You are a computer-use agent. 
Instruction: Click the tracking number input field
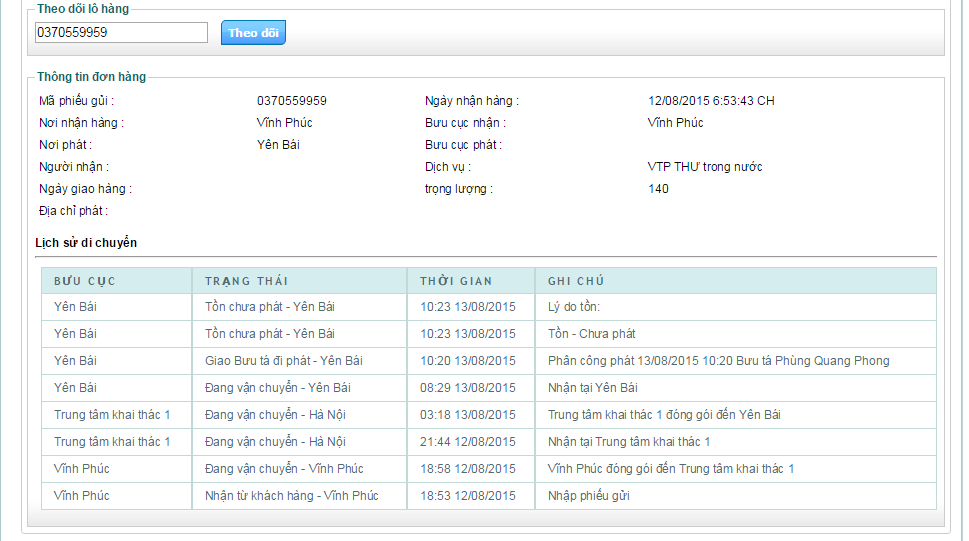coord(120,33)
